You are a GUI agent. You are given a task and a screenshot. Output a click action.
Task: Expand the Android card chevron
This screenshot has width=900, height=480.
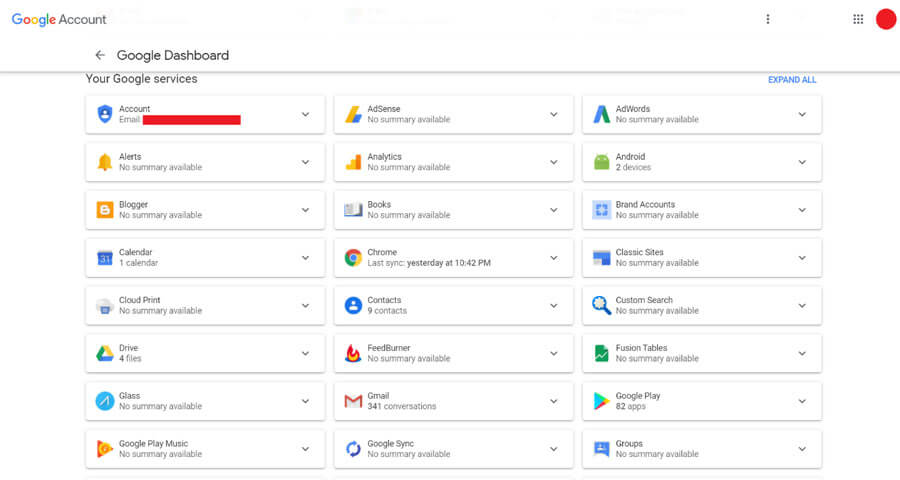click(x=802, y=162)
